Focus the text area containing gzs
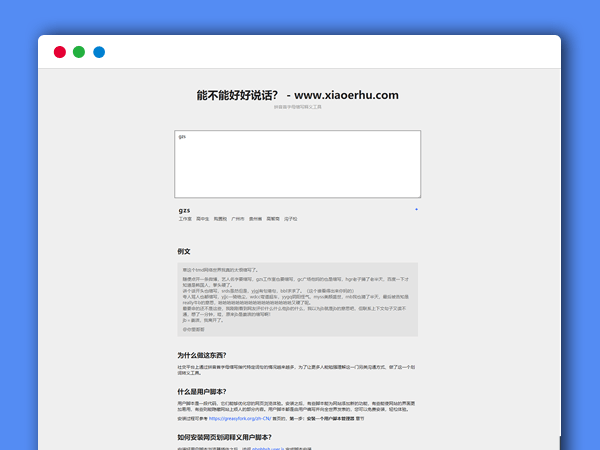The width and height of the screenshot is (600, 450). coord(297,165)
